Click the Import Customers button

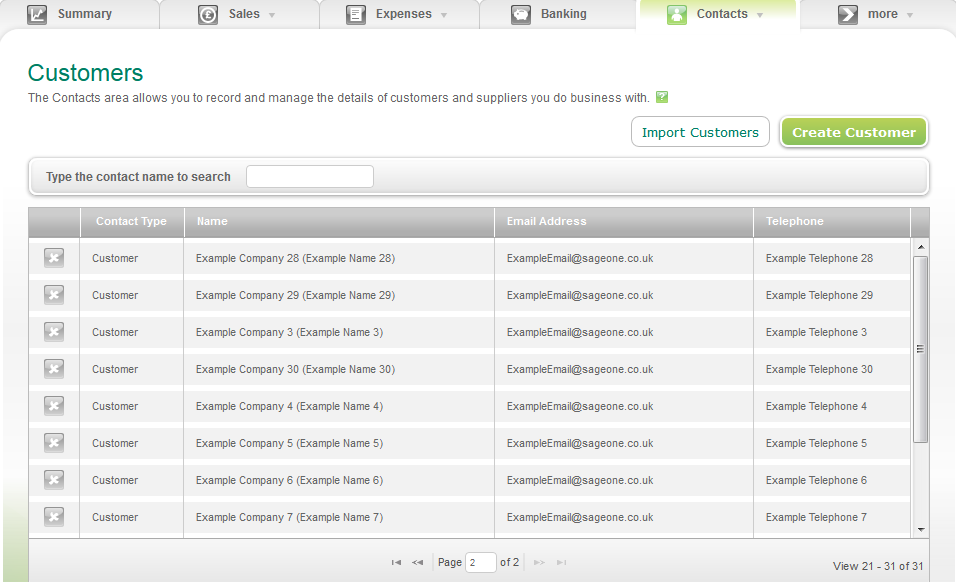click(700, 131)
